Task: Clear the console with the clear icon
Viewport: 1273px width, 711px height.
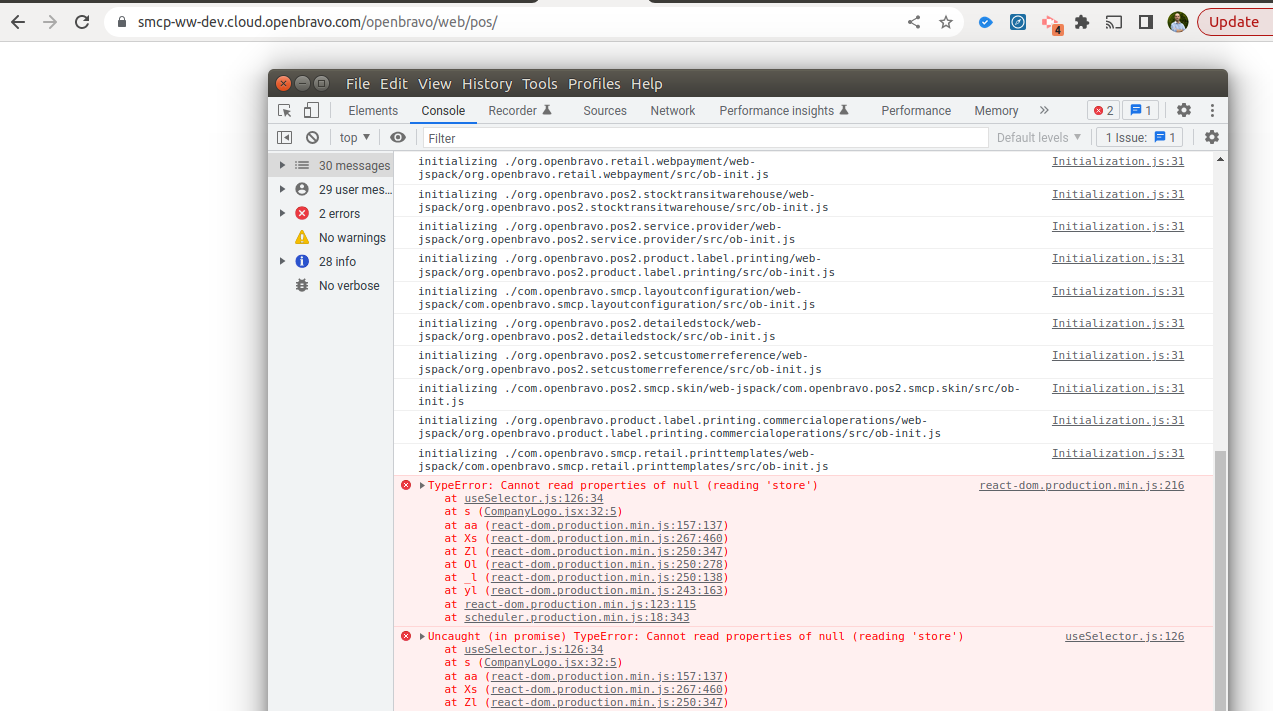Action: point(312,138)
